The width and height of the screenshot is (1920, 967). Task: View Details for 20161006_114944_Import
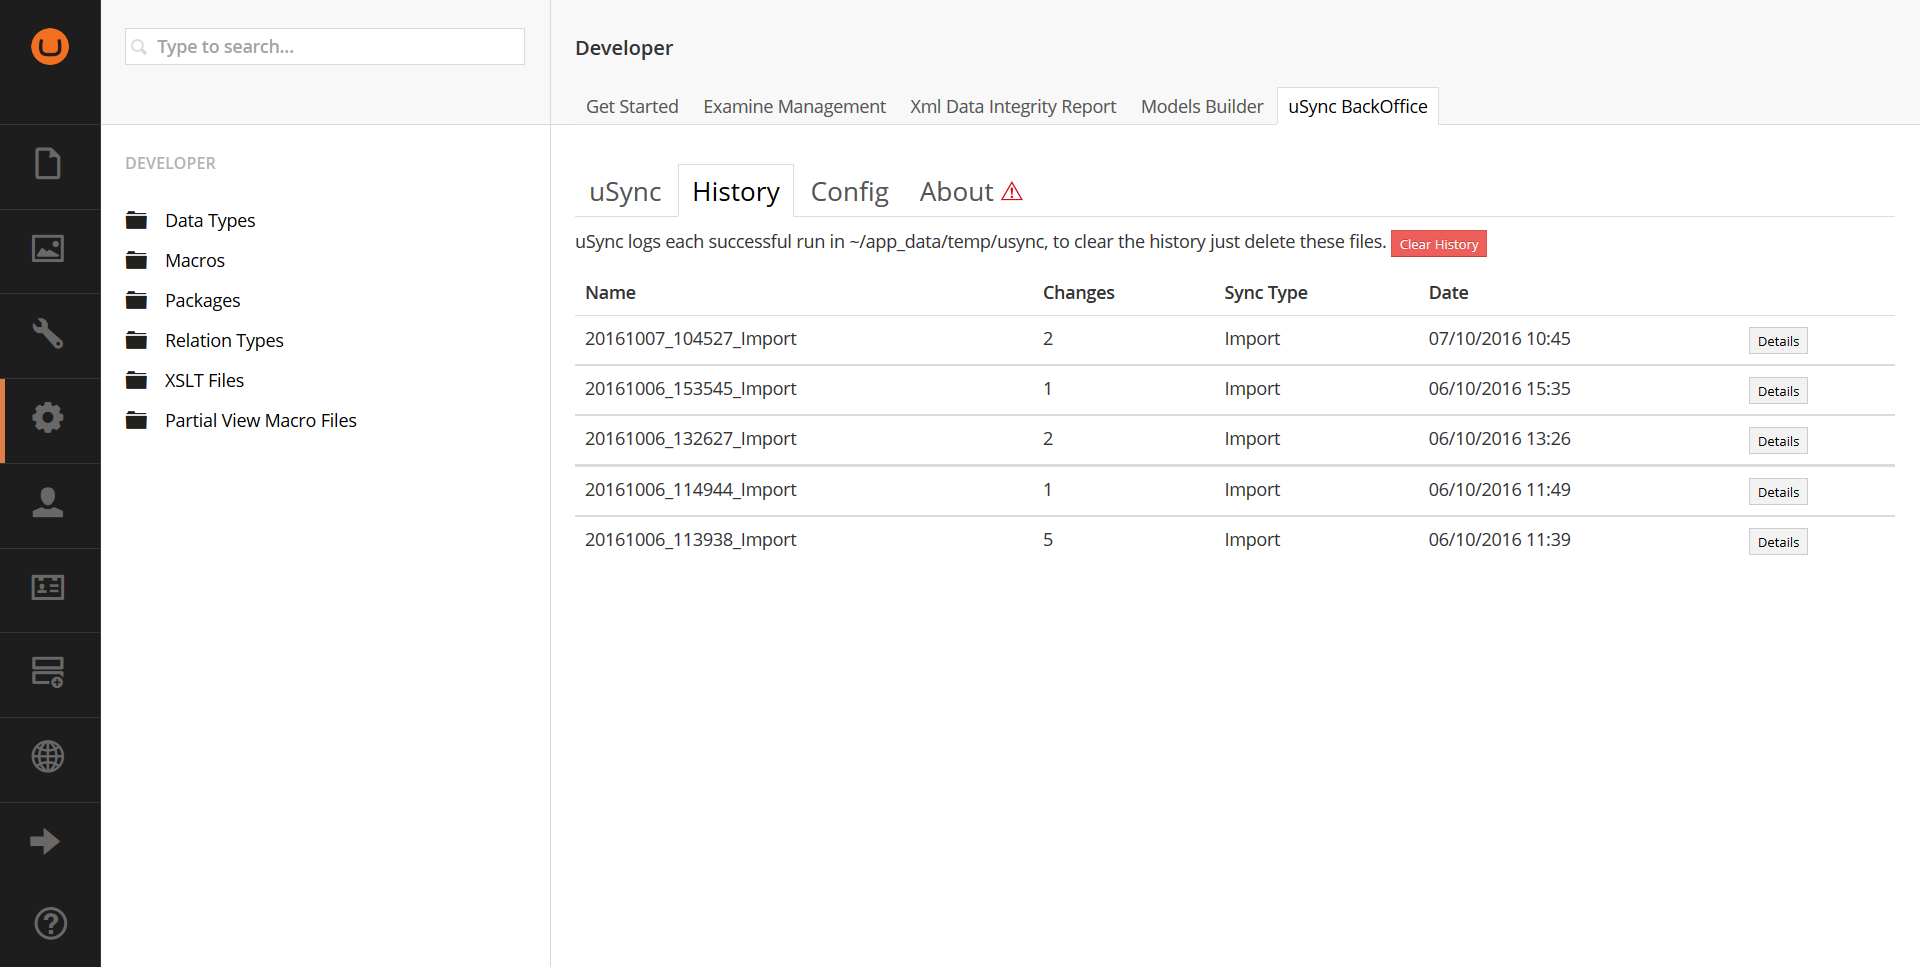tap(1778, 492)
